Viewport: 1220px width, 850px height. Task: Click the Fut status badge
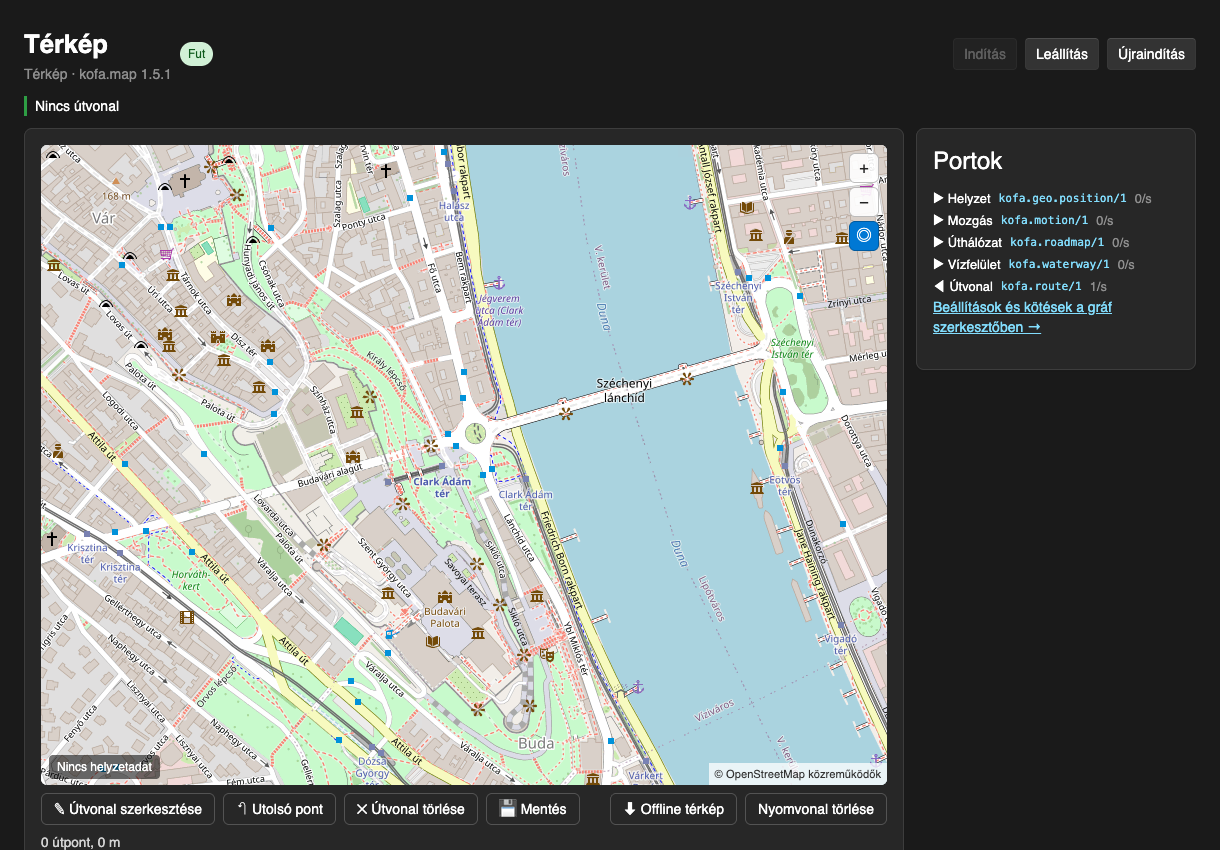pyautogui.click(x=197, y=54)
